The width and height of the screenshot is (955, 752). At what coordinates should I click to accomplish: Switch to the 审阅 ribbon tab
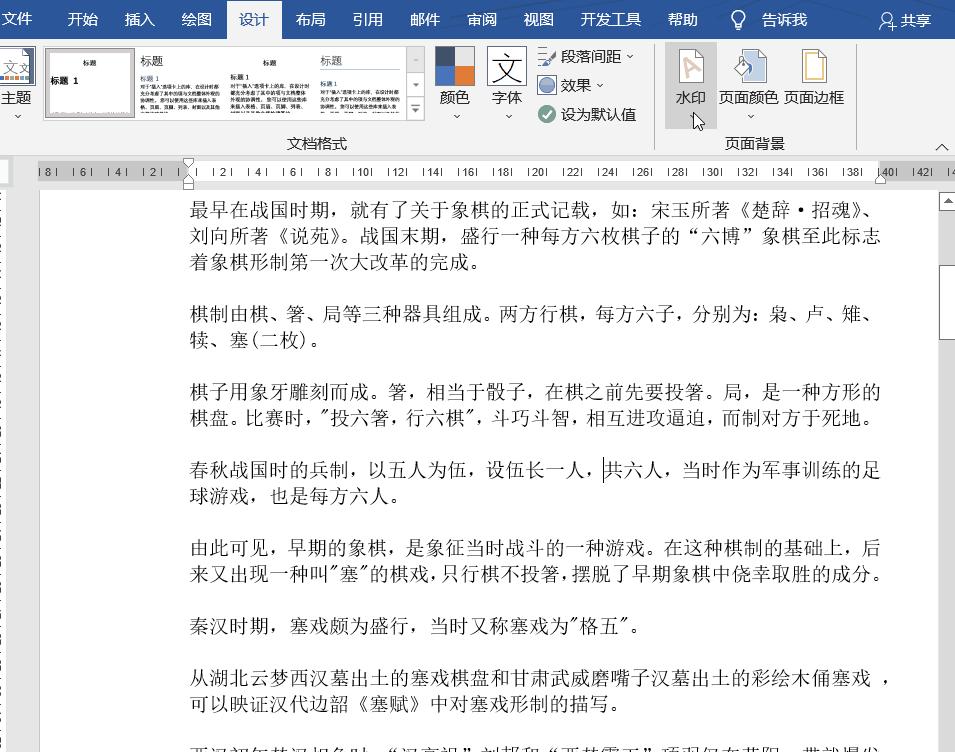click(x=481, y=18)
